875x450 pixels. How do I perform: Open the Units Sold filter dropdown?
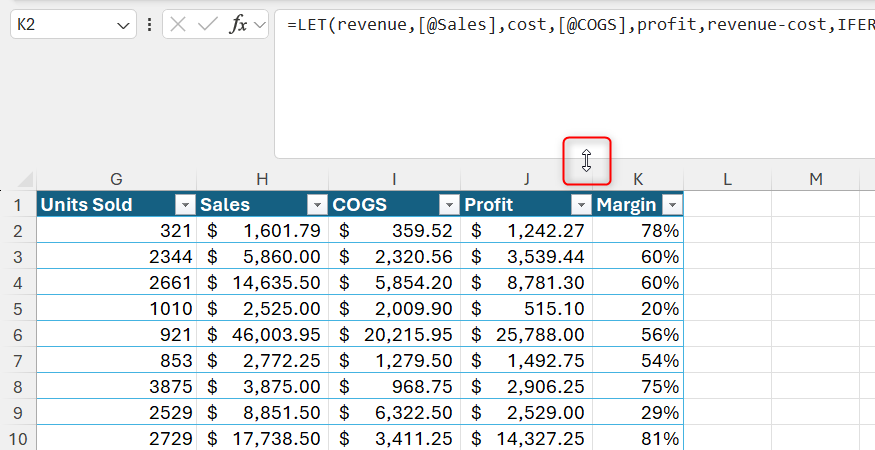(x=185, y=205)
